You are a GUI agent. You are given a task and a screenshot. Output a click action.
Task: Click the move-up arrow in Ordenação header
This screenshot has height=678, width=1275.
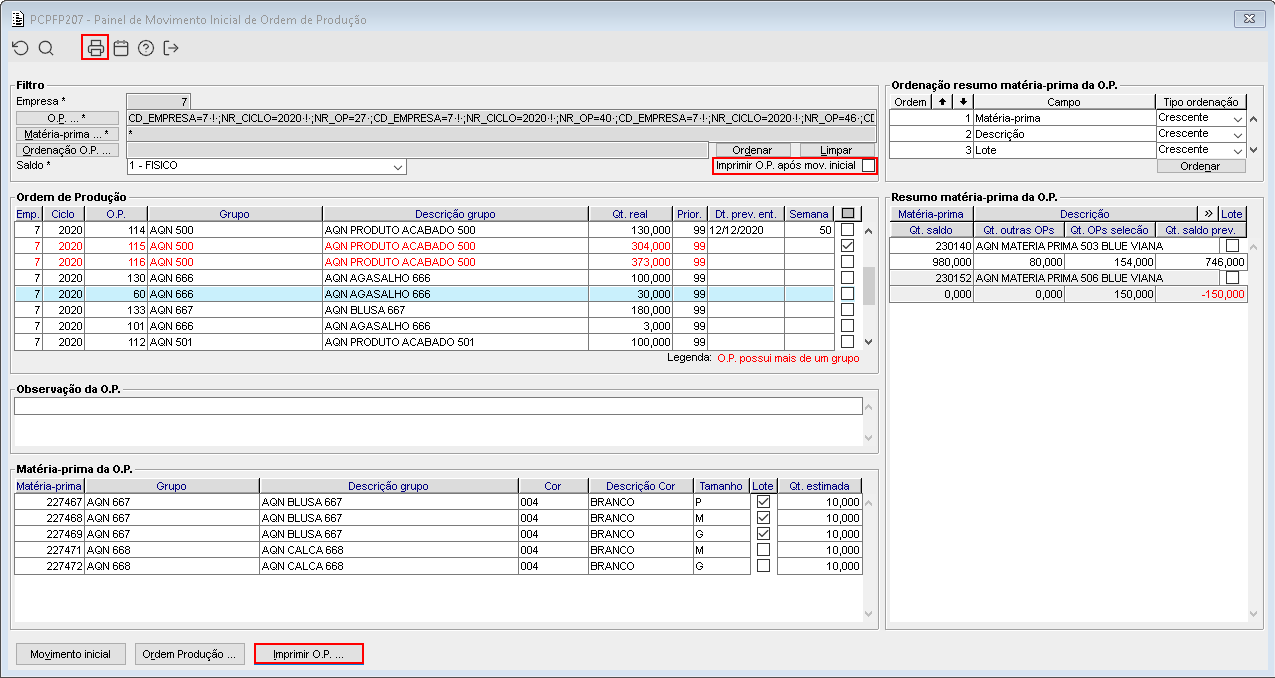[941, 102]
